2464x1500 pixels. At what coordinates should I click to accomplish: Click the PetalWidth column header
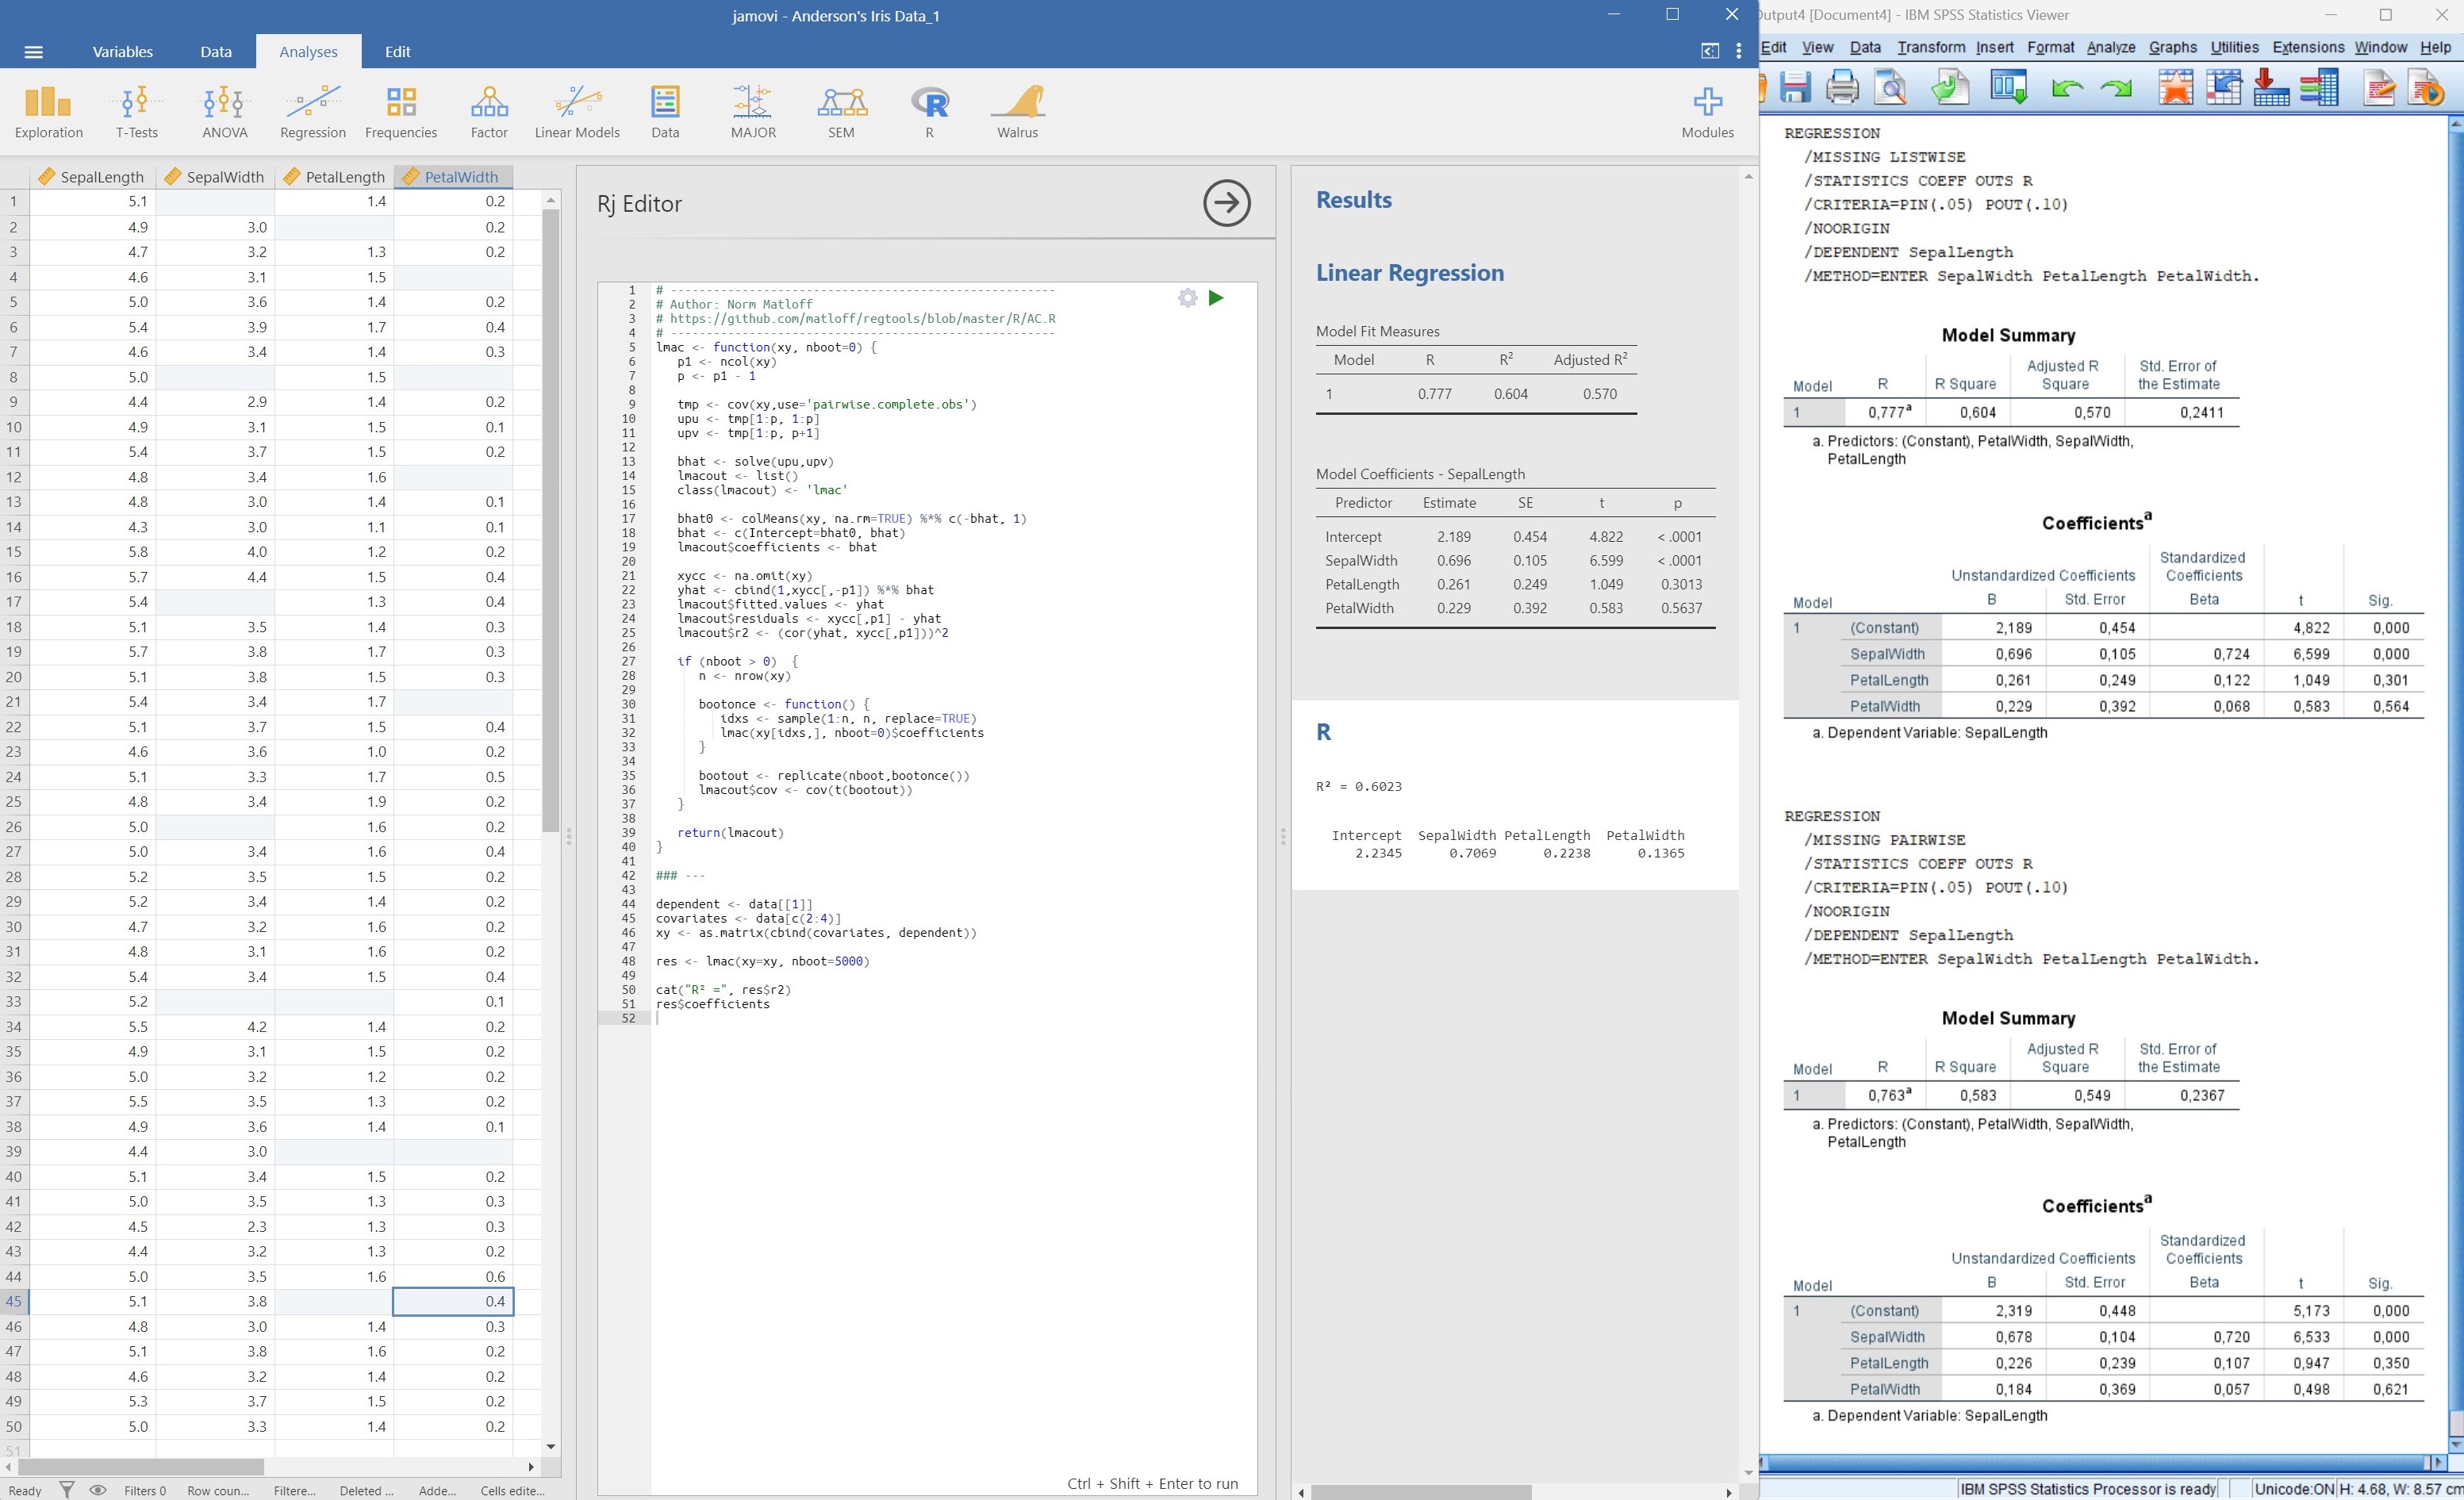[x=452, y=175]
